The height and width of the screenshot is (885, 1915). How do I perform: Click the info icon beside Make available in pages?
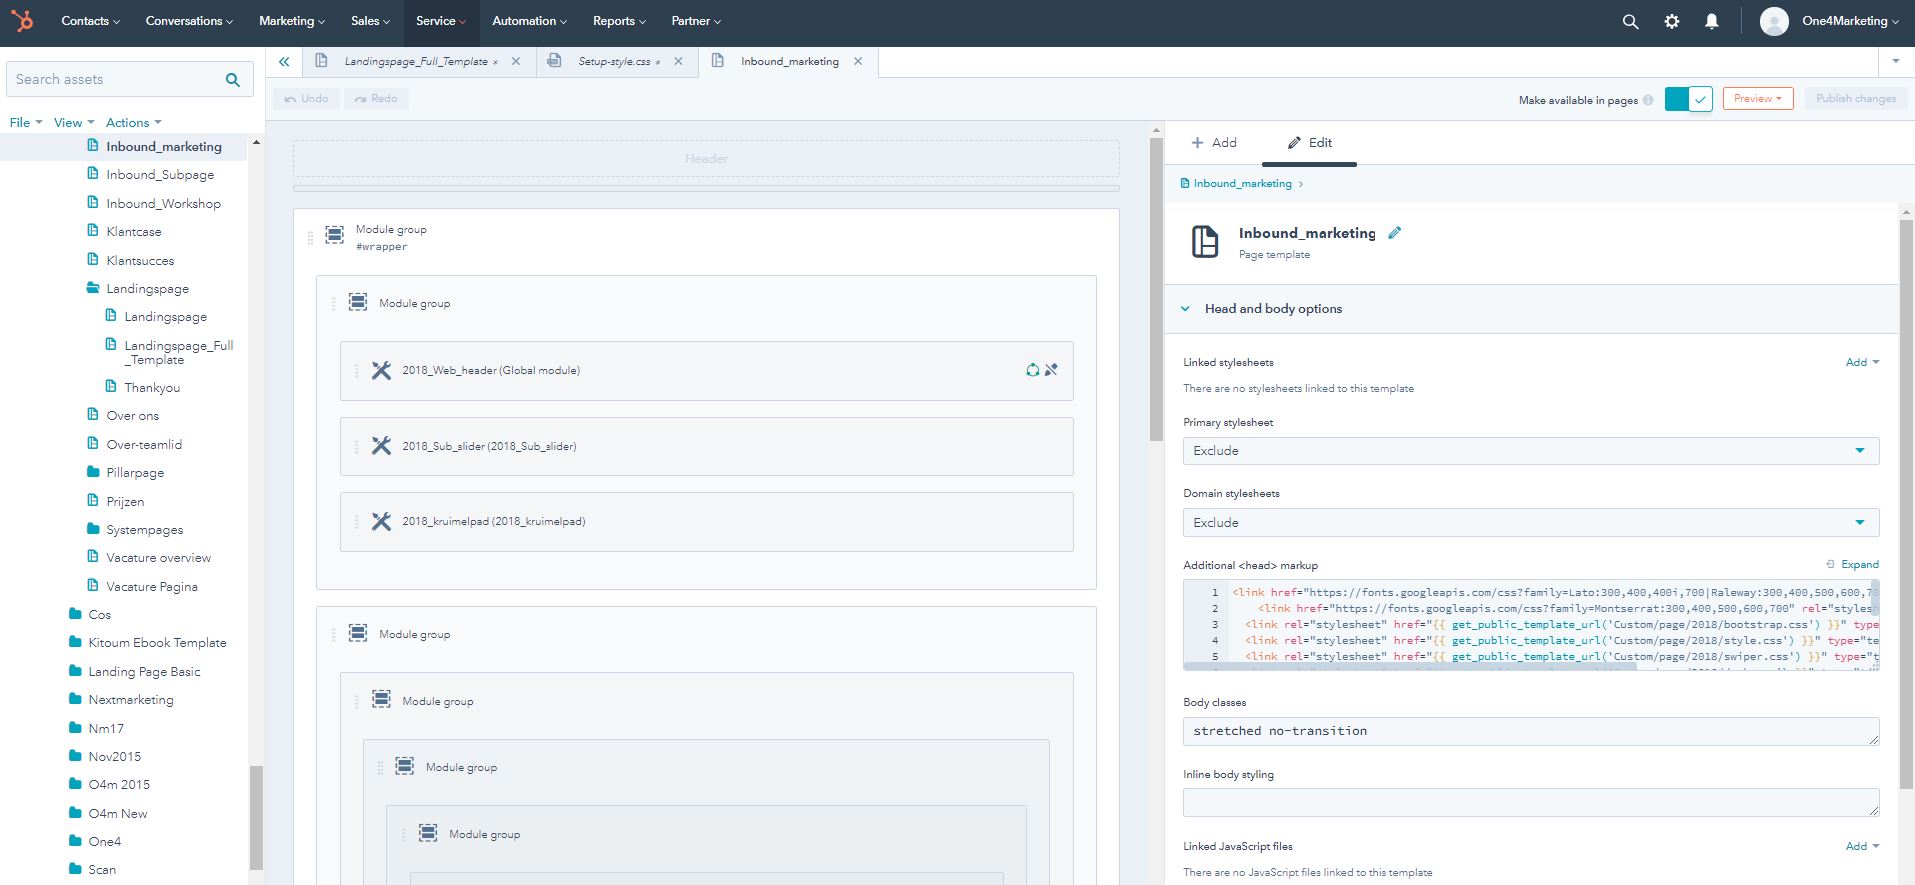pyautogui.click(x=1648, y=100)
